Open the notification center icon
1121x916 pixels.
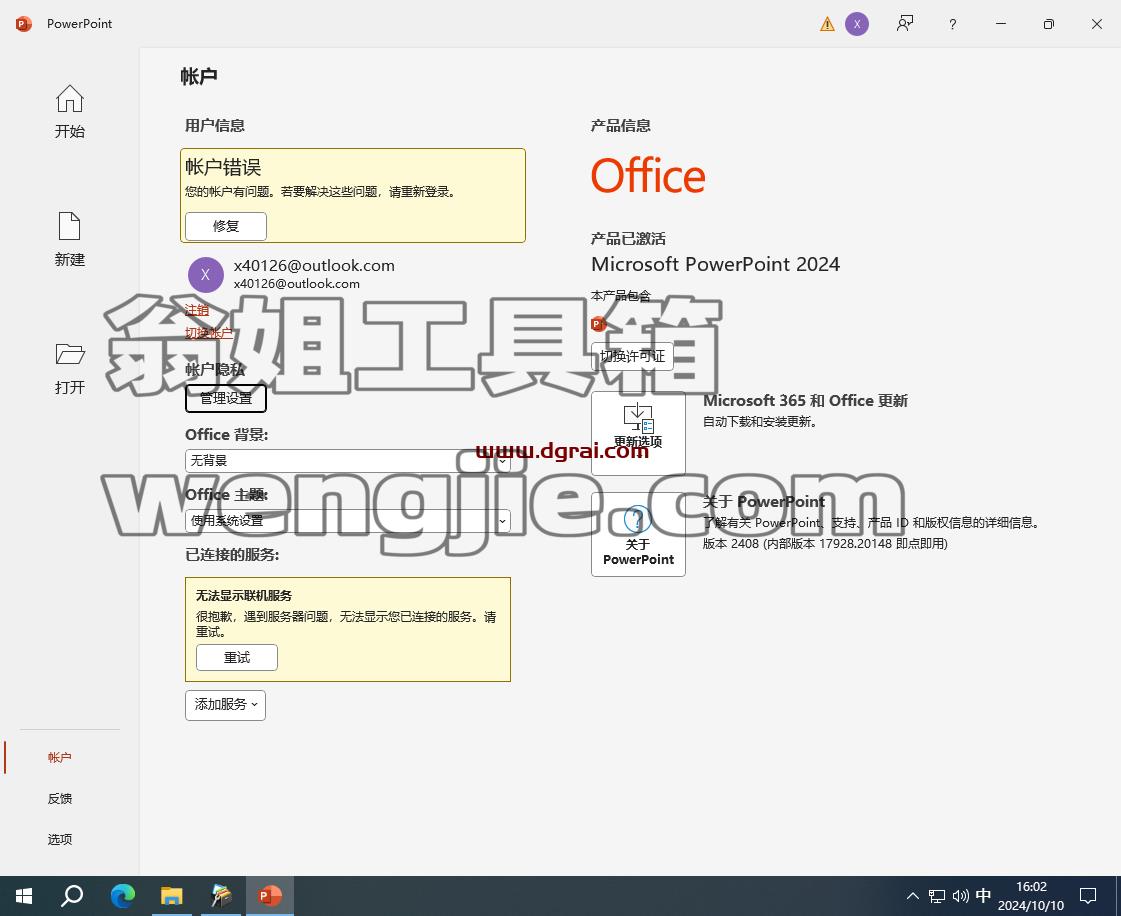coord(1088,896)
